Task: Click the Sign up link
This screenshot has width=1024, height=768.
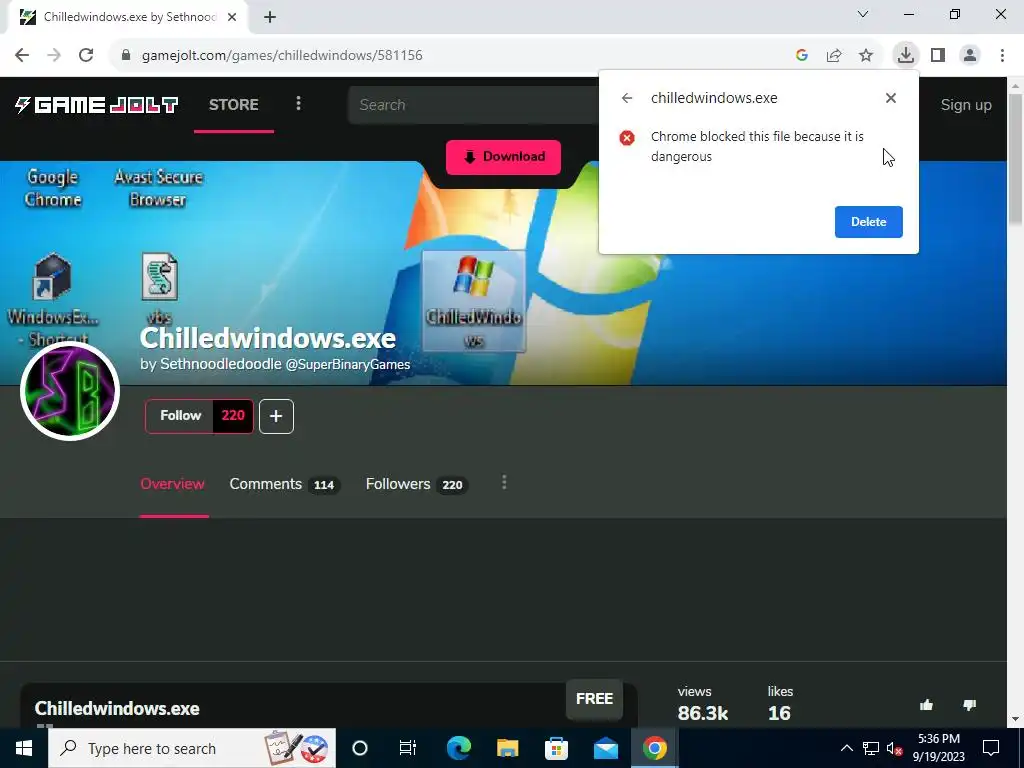Action: point(966,105)
